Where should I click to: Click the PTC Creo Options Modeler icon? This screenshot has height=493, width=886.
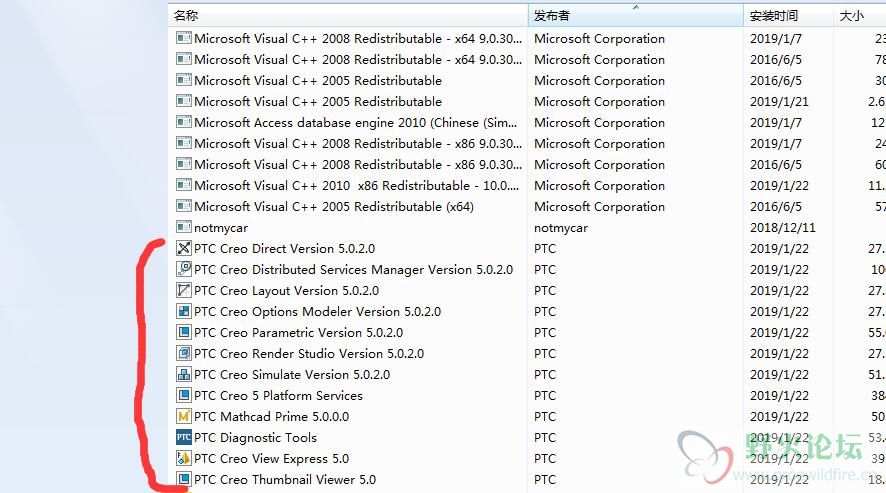click(x=184, y=311)
